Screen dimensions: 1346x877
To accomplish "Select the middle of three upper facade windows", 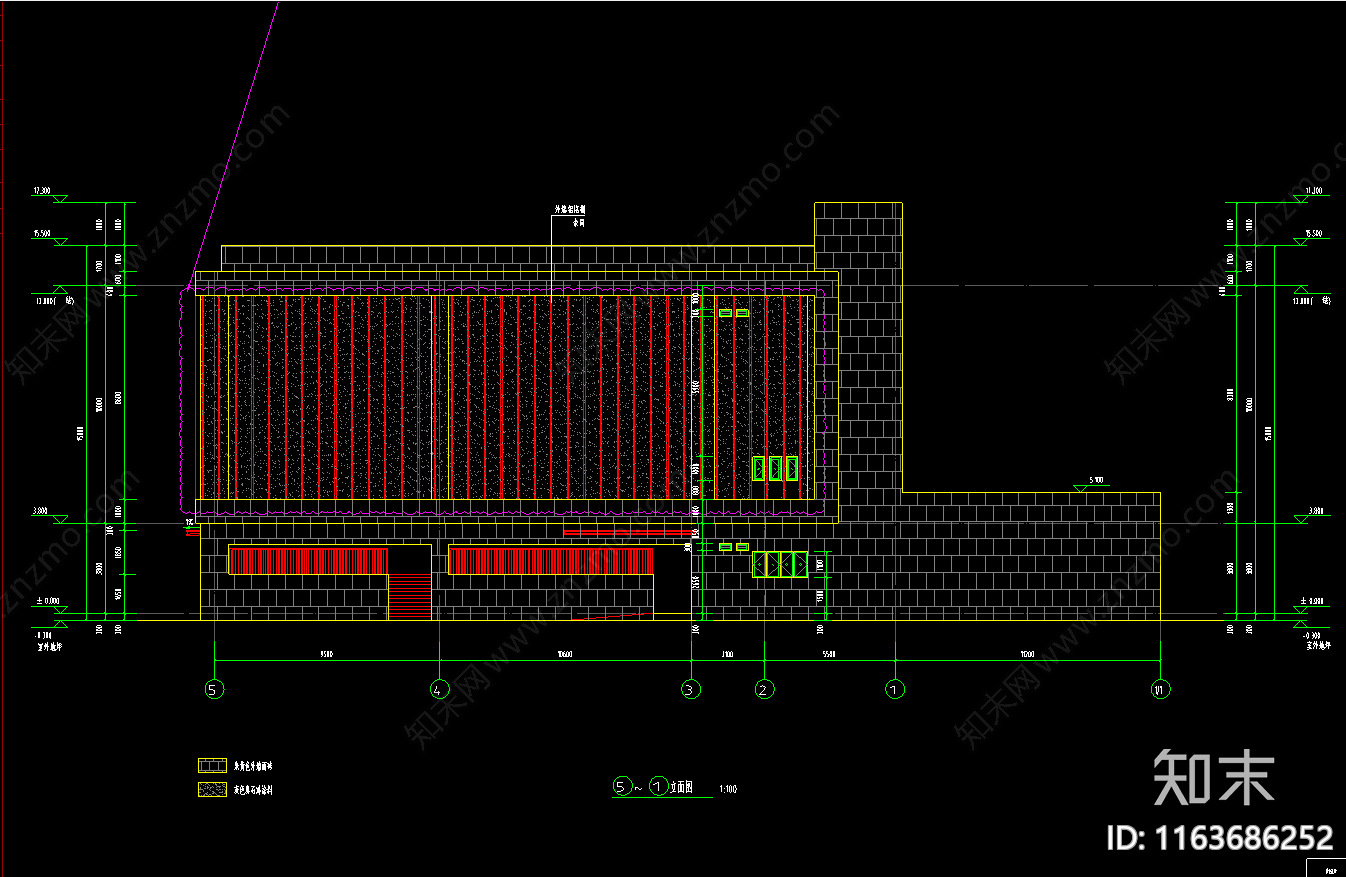I will point(775,468).
